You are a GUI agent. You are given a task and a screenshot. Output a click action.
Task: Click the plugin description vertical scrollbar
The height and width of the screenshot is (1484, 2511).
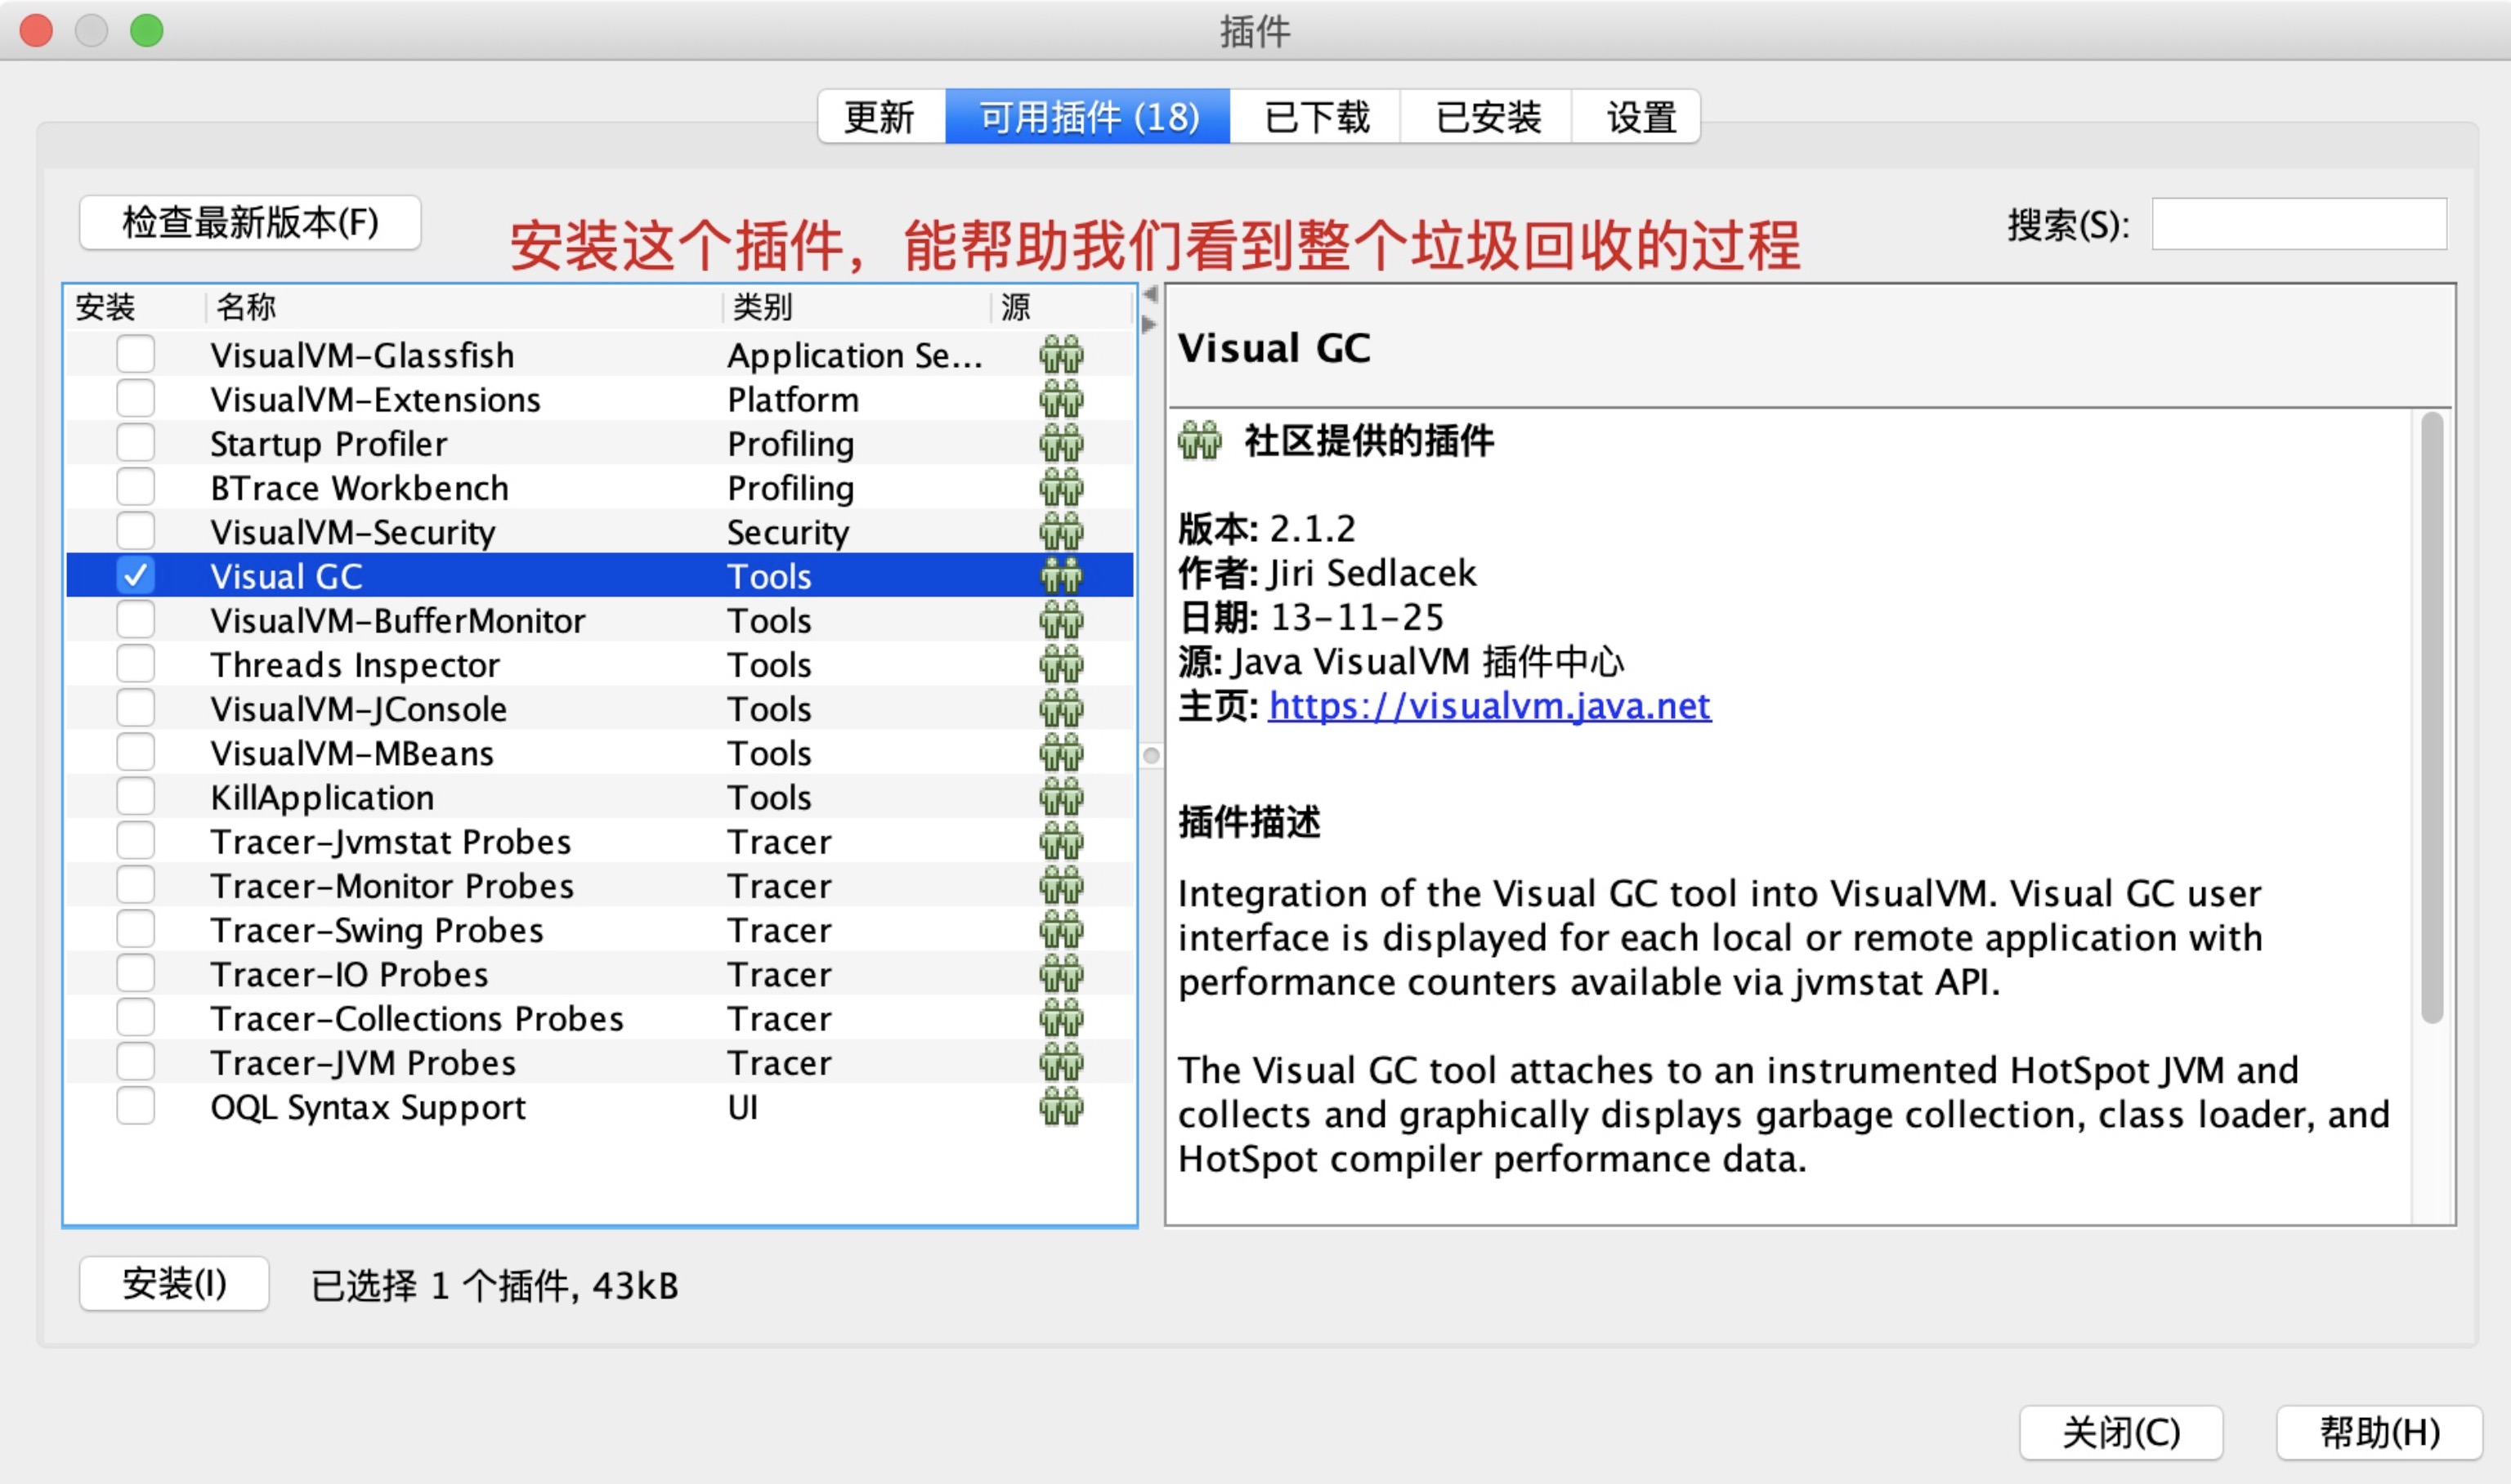click(x=2433, y=718)
